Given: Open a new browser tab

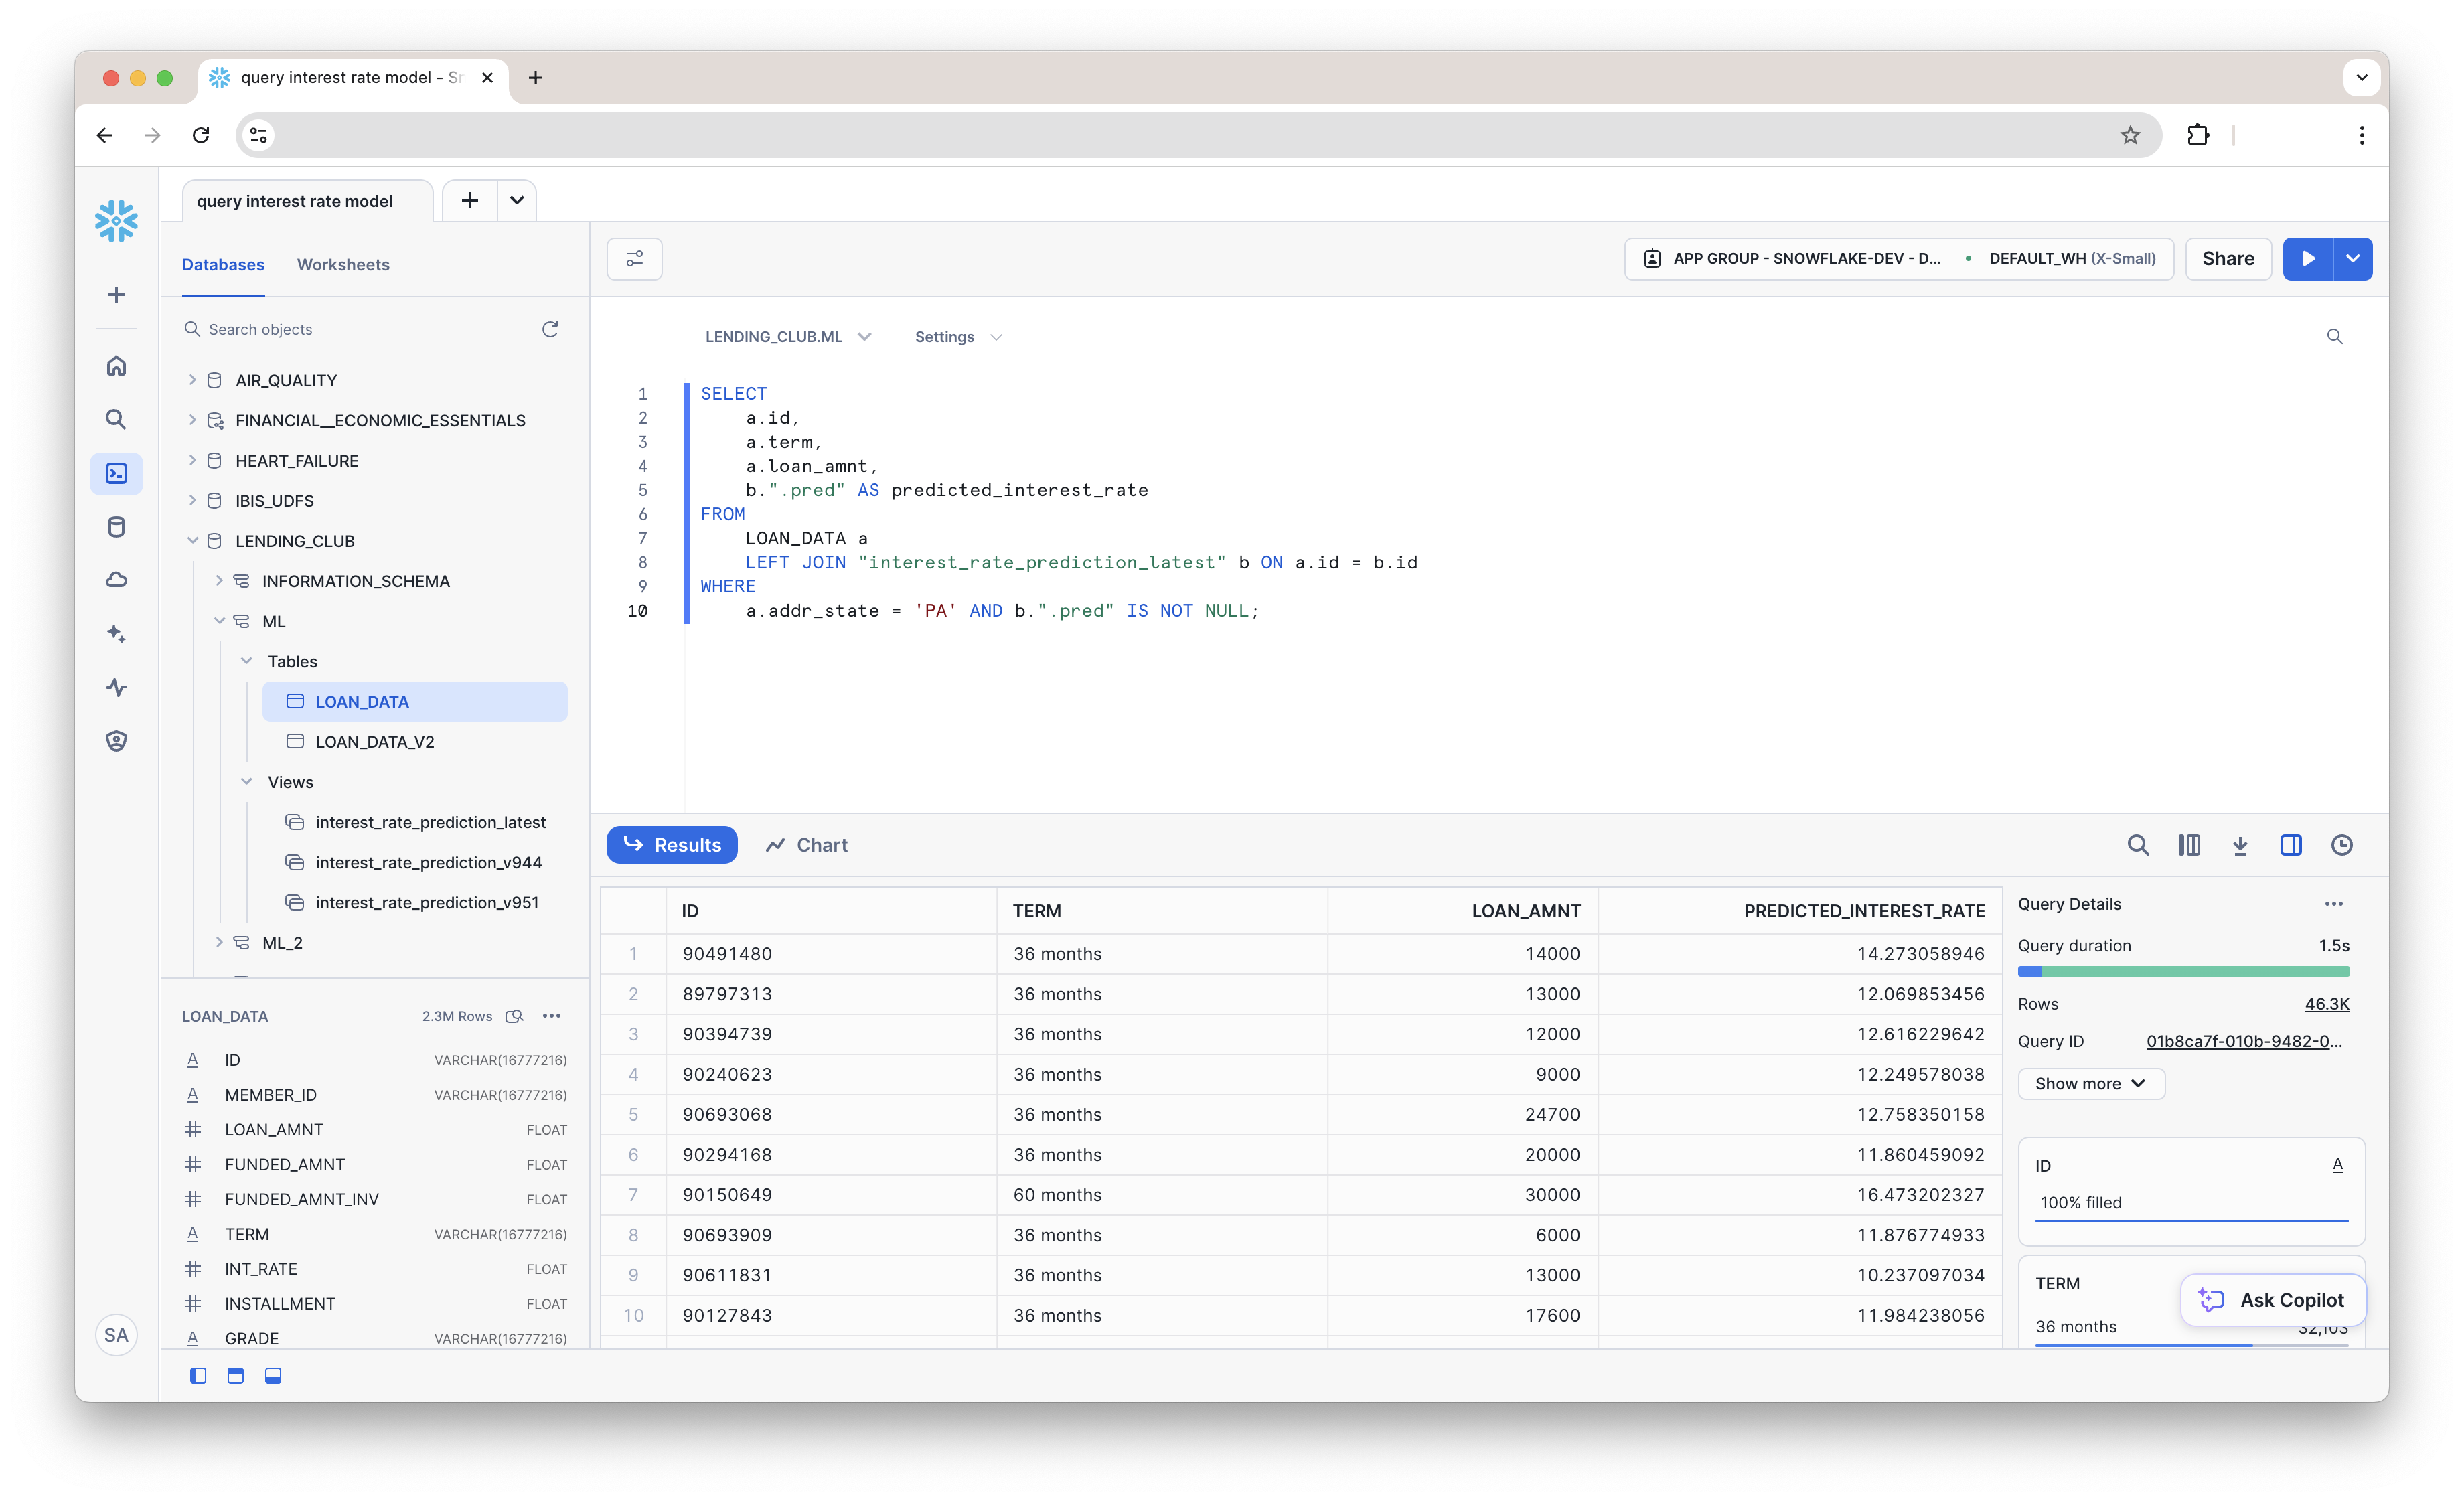Looking at the screenshot, I should [536, 77].
